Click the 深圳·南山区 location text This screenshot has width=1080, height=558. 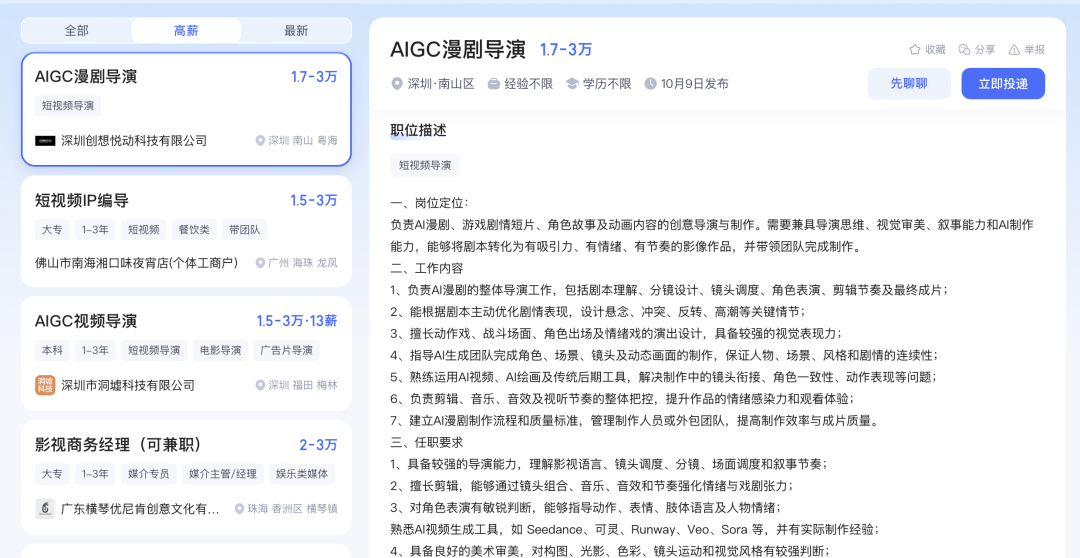(x=441, y=84)
